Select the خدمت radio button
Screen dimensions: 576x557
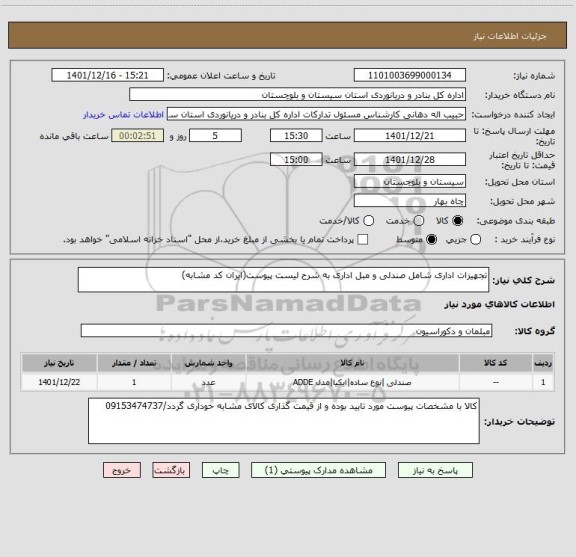pyautogui.click(x=419, y=221)
